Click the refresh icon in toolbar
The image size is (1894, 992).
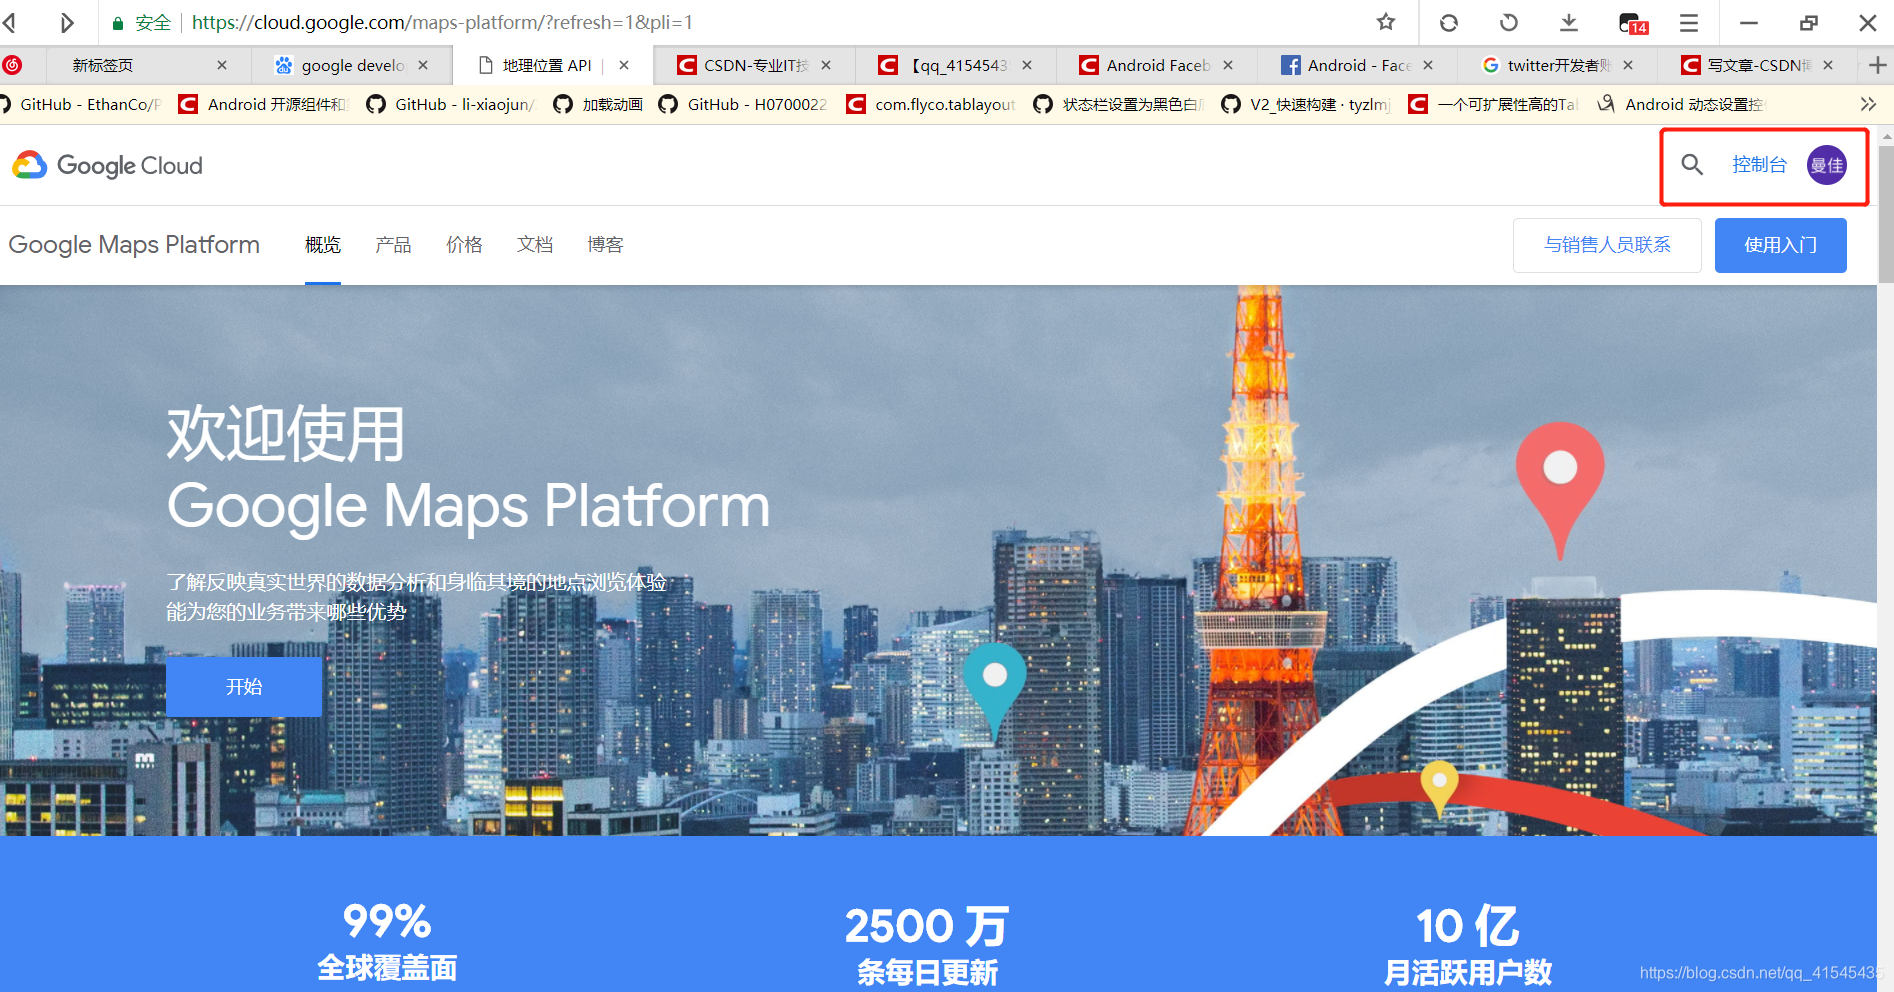[1449, 22]
